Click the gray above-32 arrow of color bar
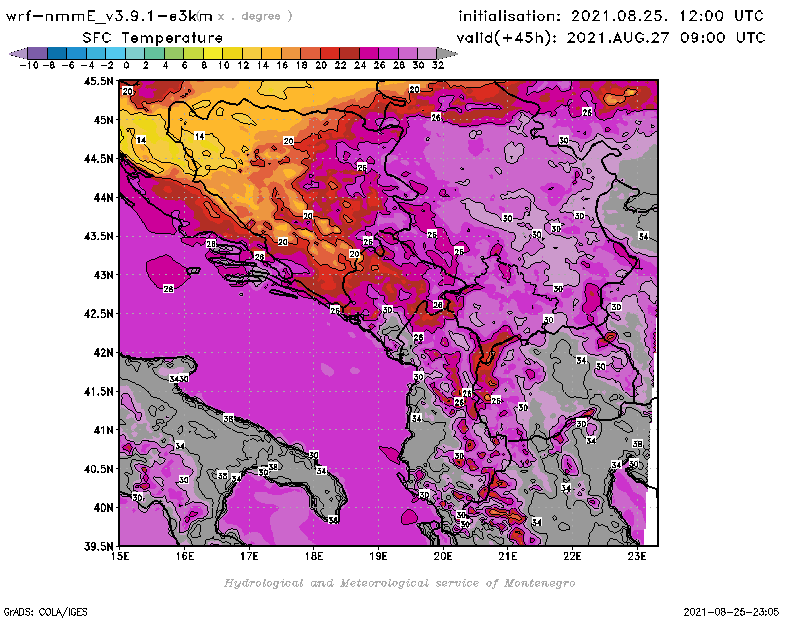The image size is (800, 618). 447,54
